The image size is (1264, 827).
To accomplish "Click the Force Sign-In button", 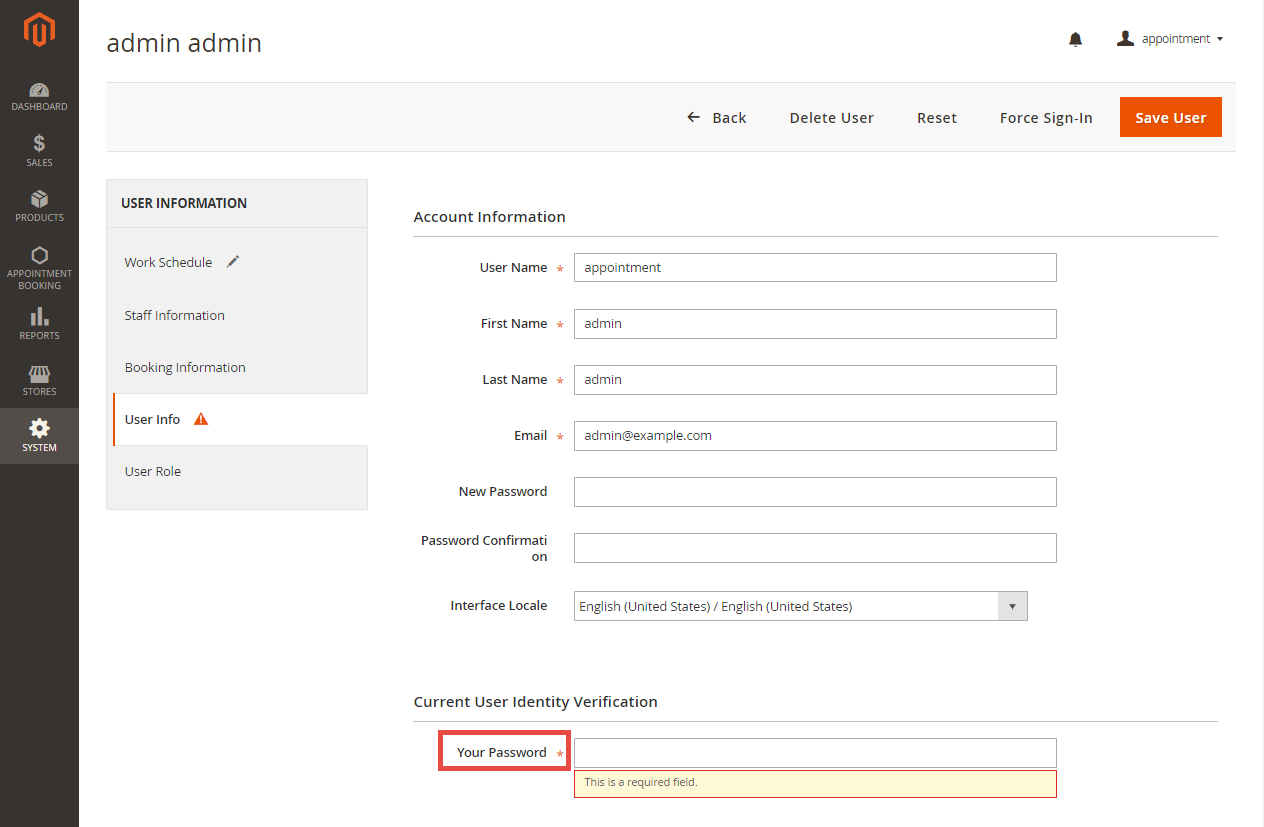I will coord(1045,118).
